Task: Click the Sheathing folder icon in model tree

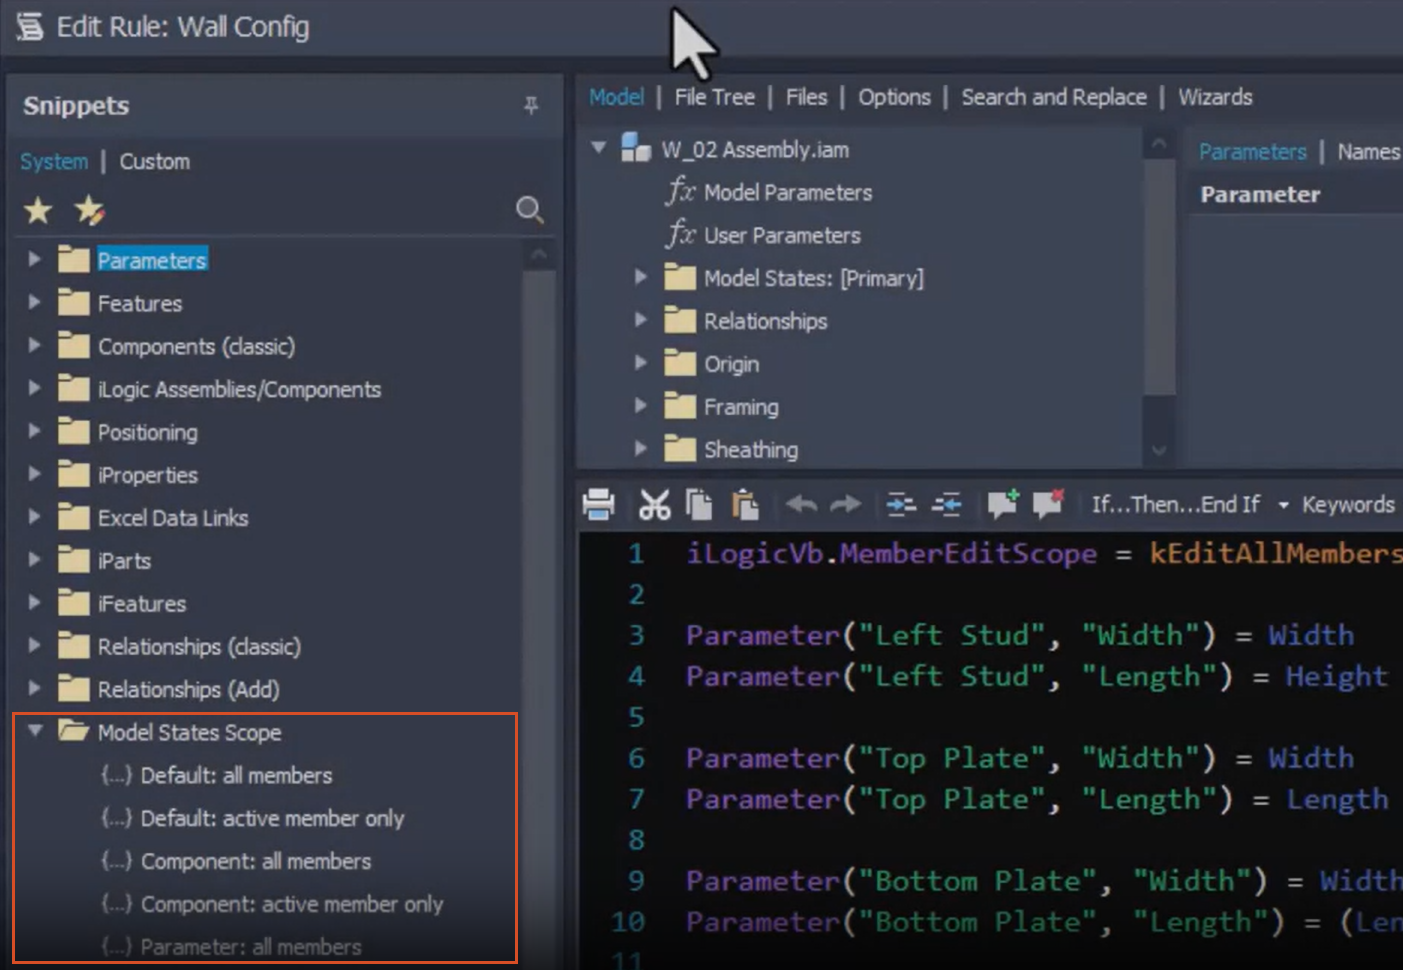Action: point(680,449)
